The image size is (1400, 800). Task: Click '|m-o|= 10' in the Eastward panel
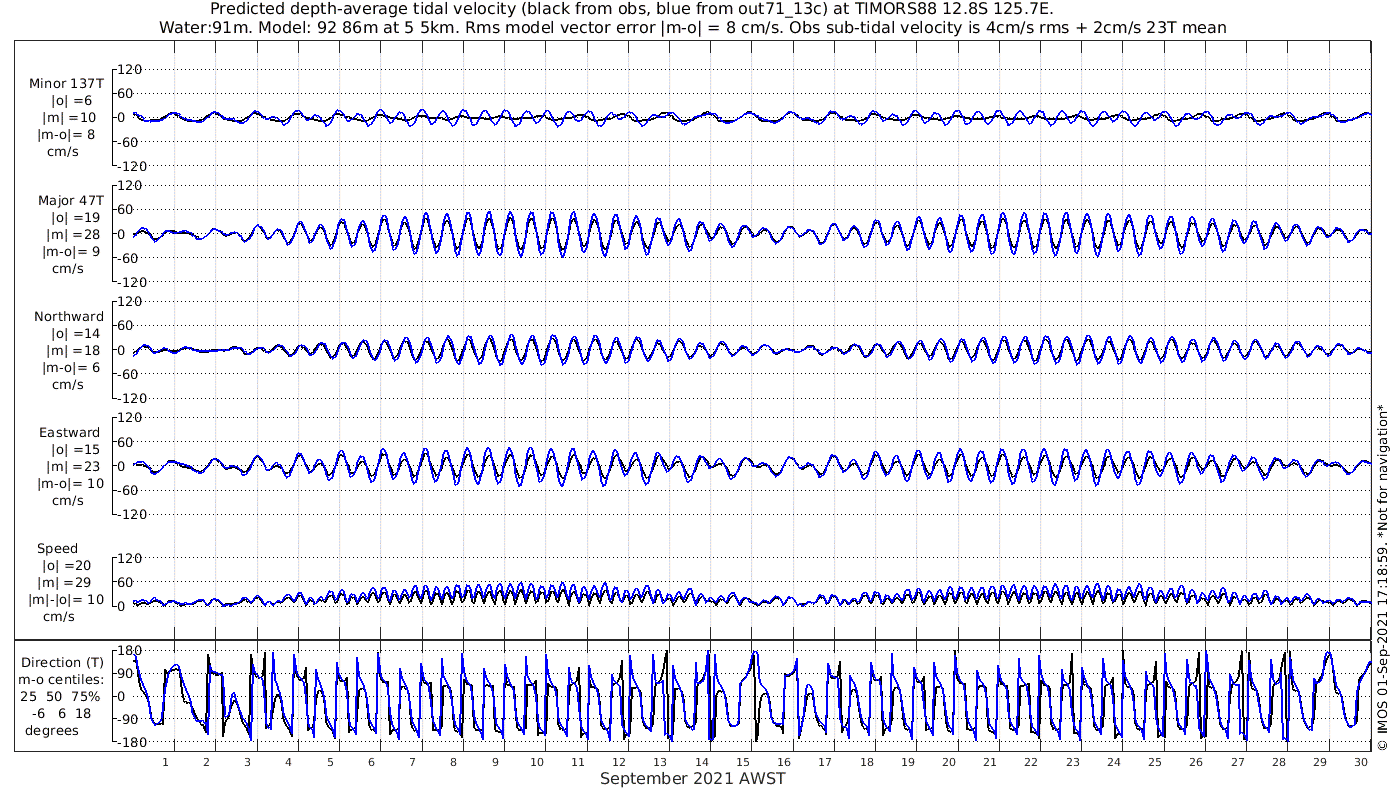[68, 484]
